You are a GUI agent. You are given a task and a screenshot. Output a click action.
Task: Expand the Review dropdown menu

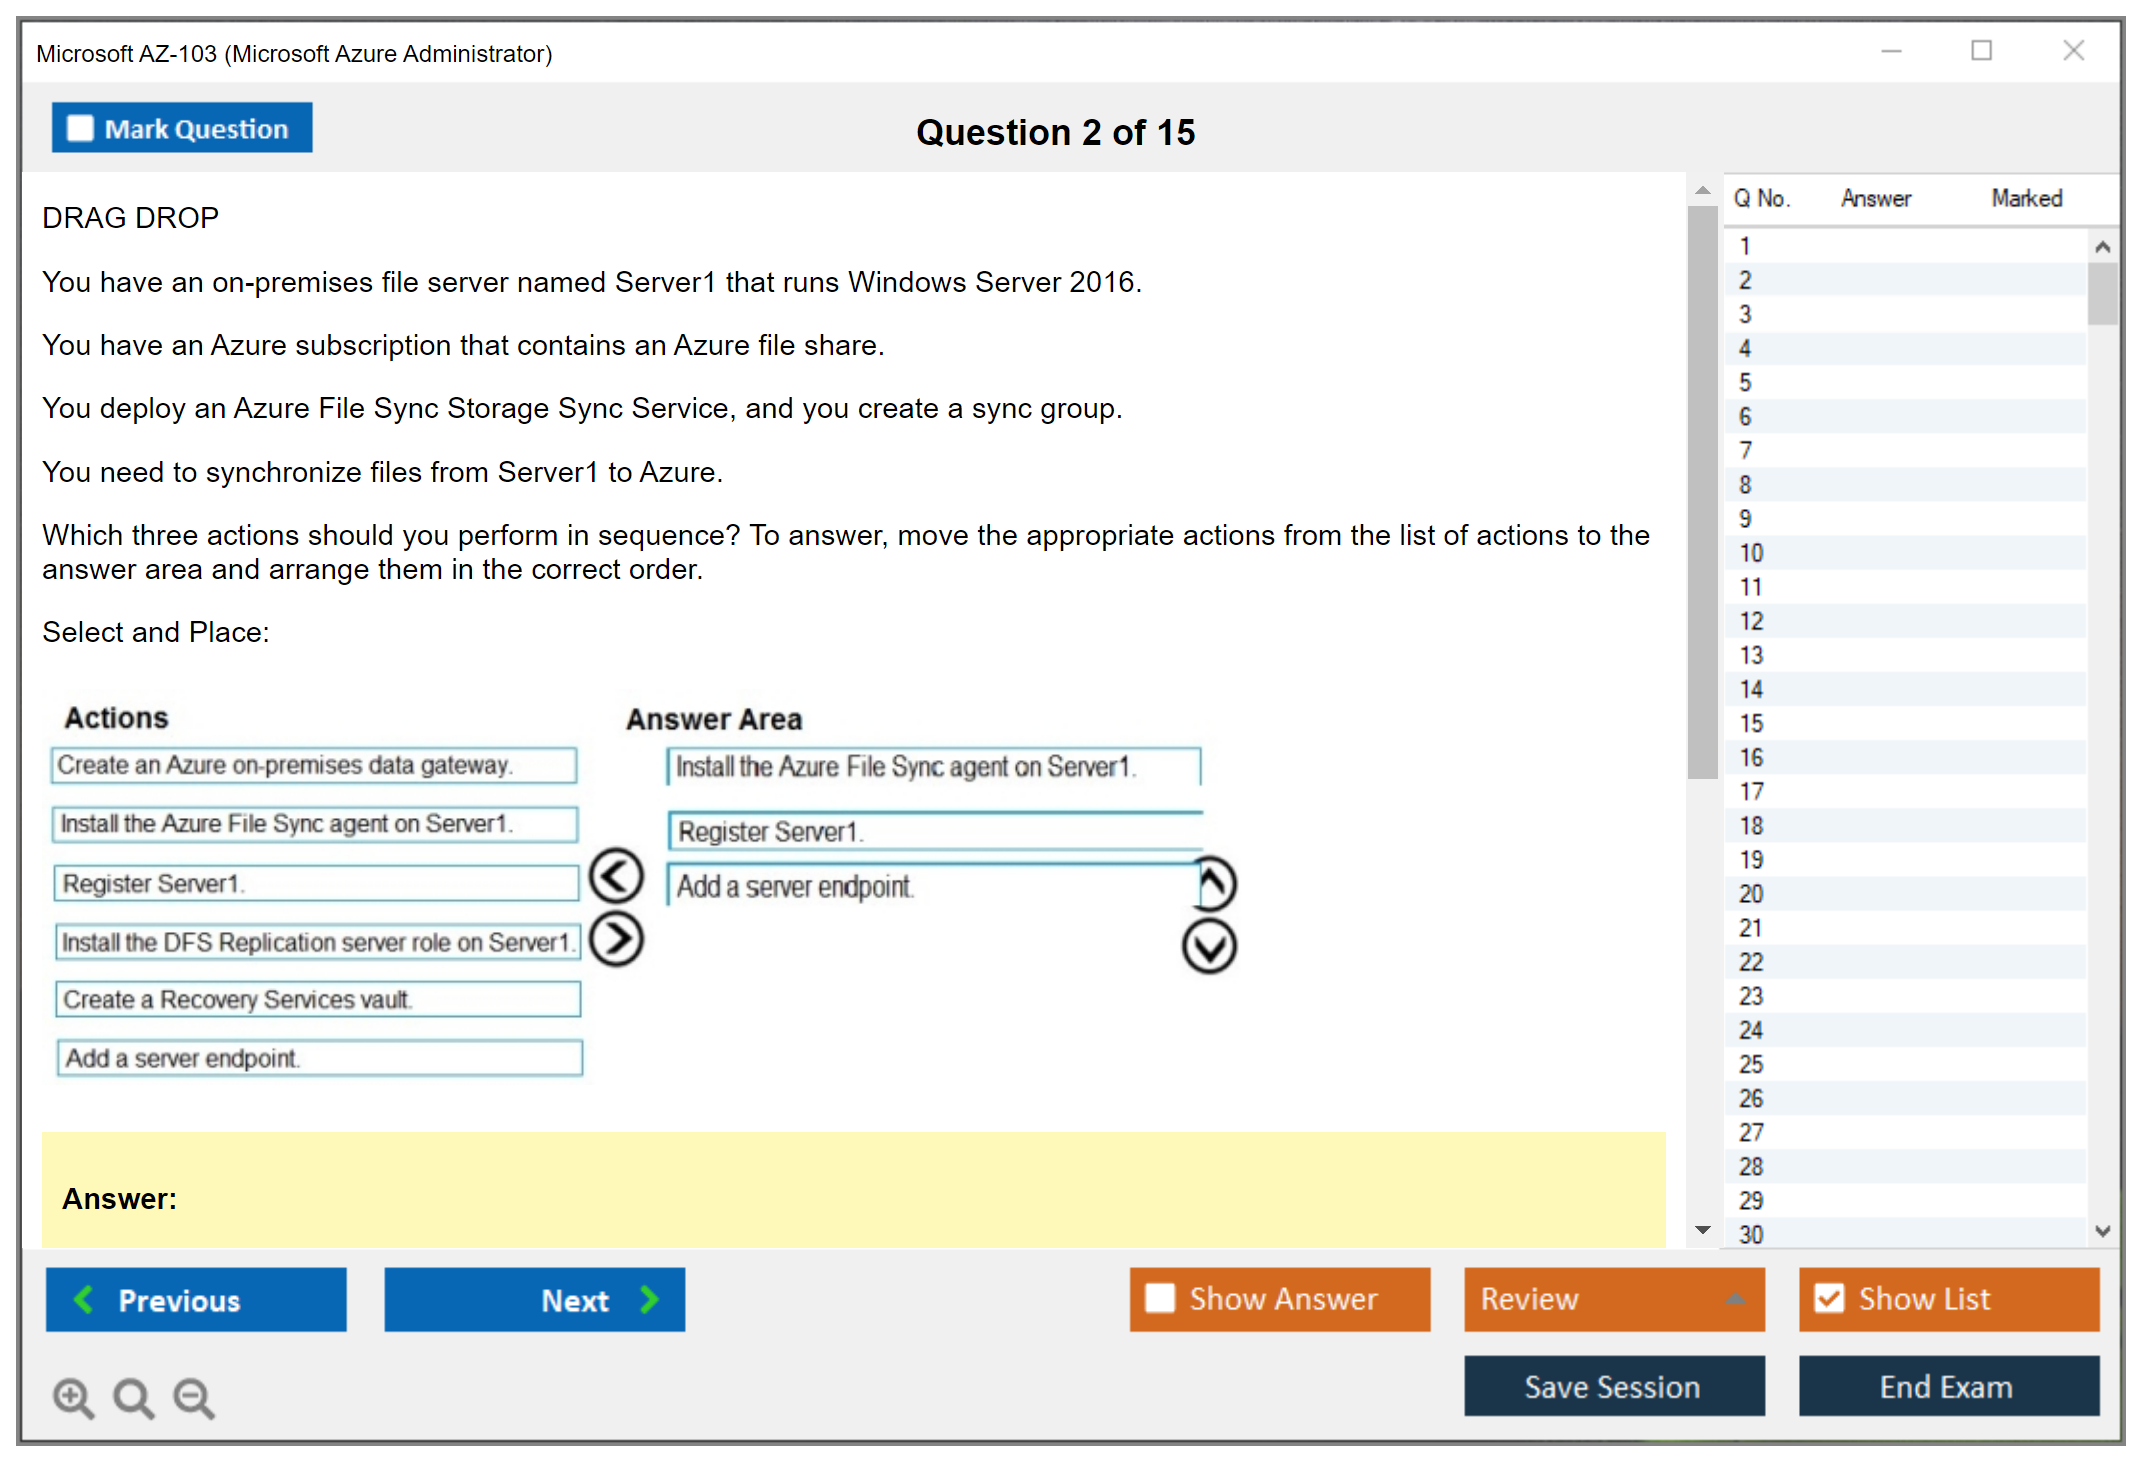coord(1735,1299)
